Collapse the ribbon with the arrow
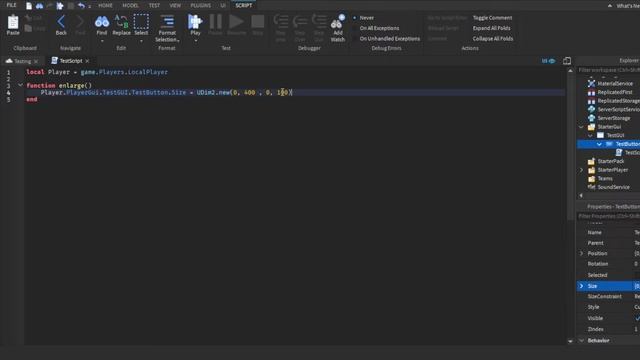640x360 pixels. (610, 6)
